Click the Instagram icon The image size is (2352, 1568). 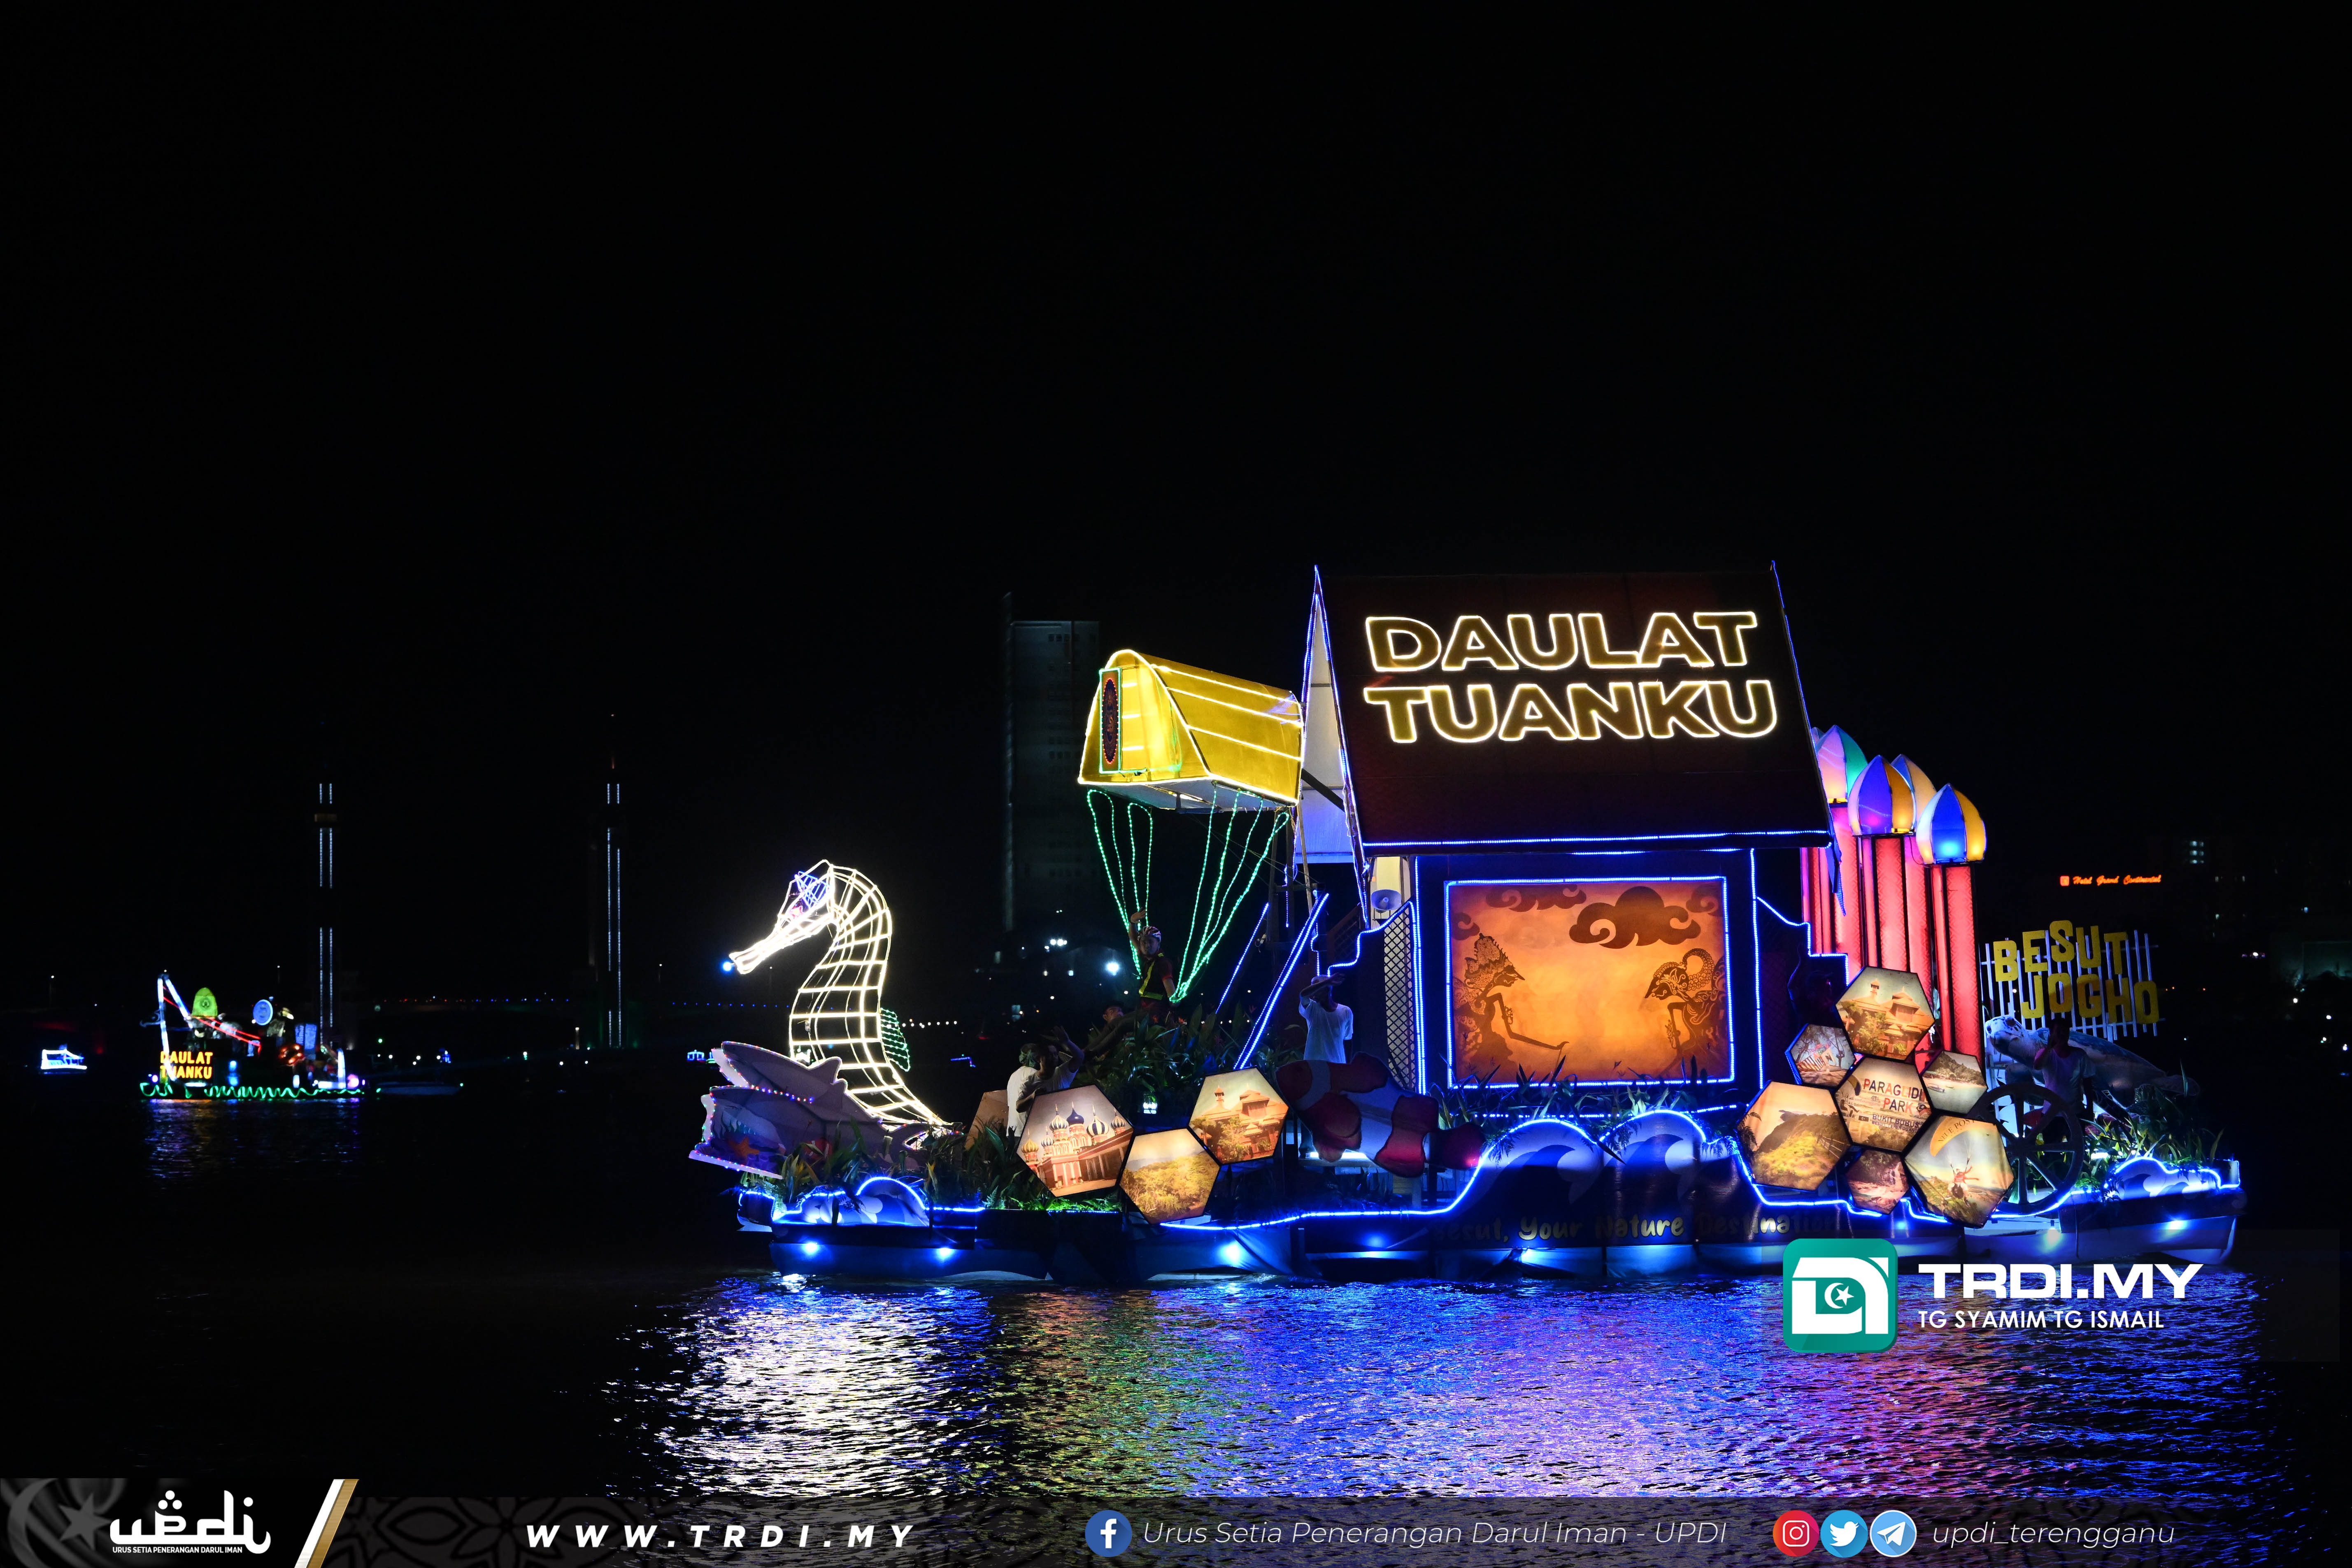pos(1795,1533)
